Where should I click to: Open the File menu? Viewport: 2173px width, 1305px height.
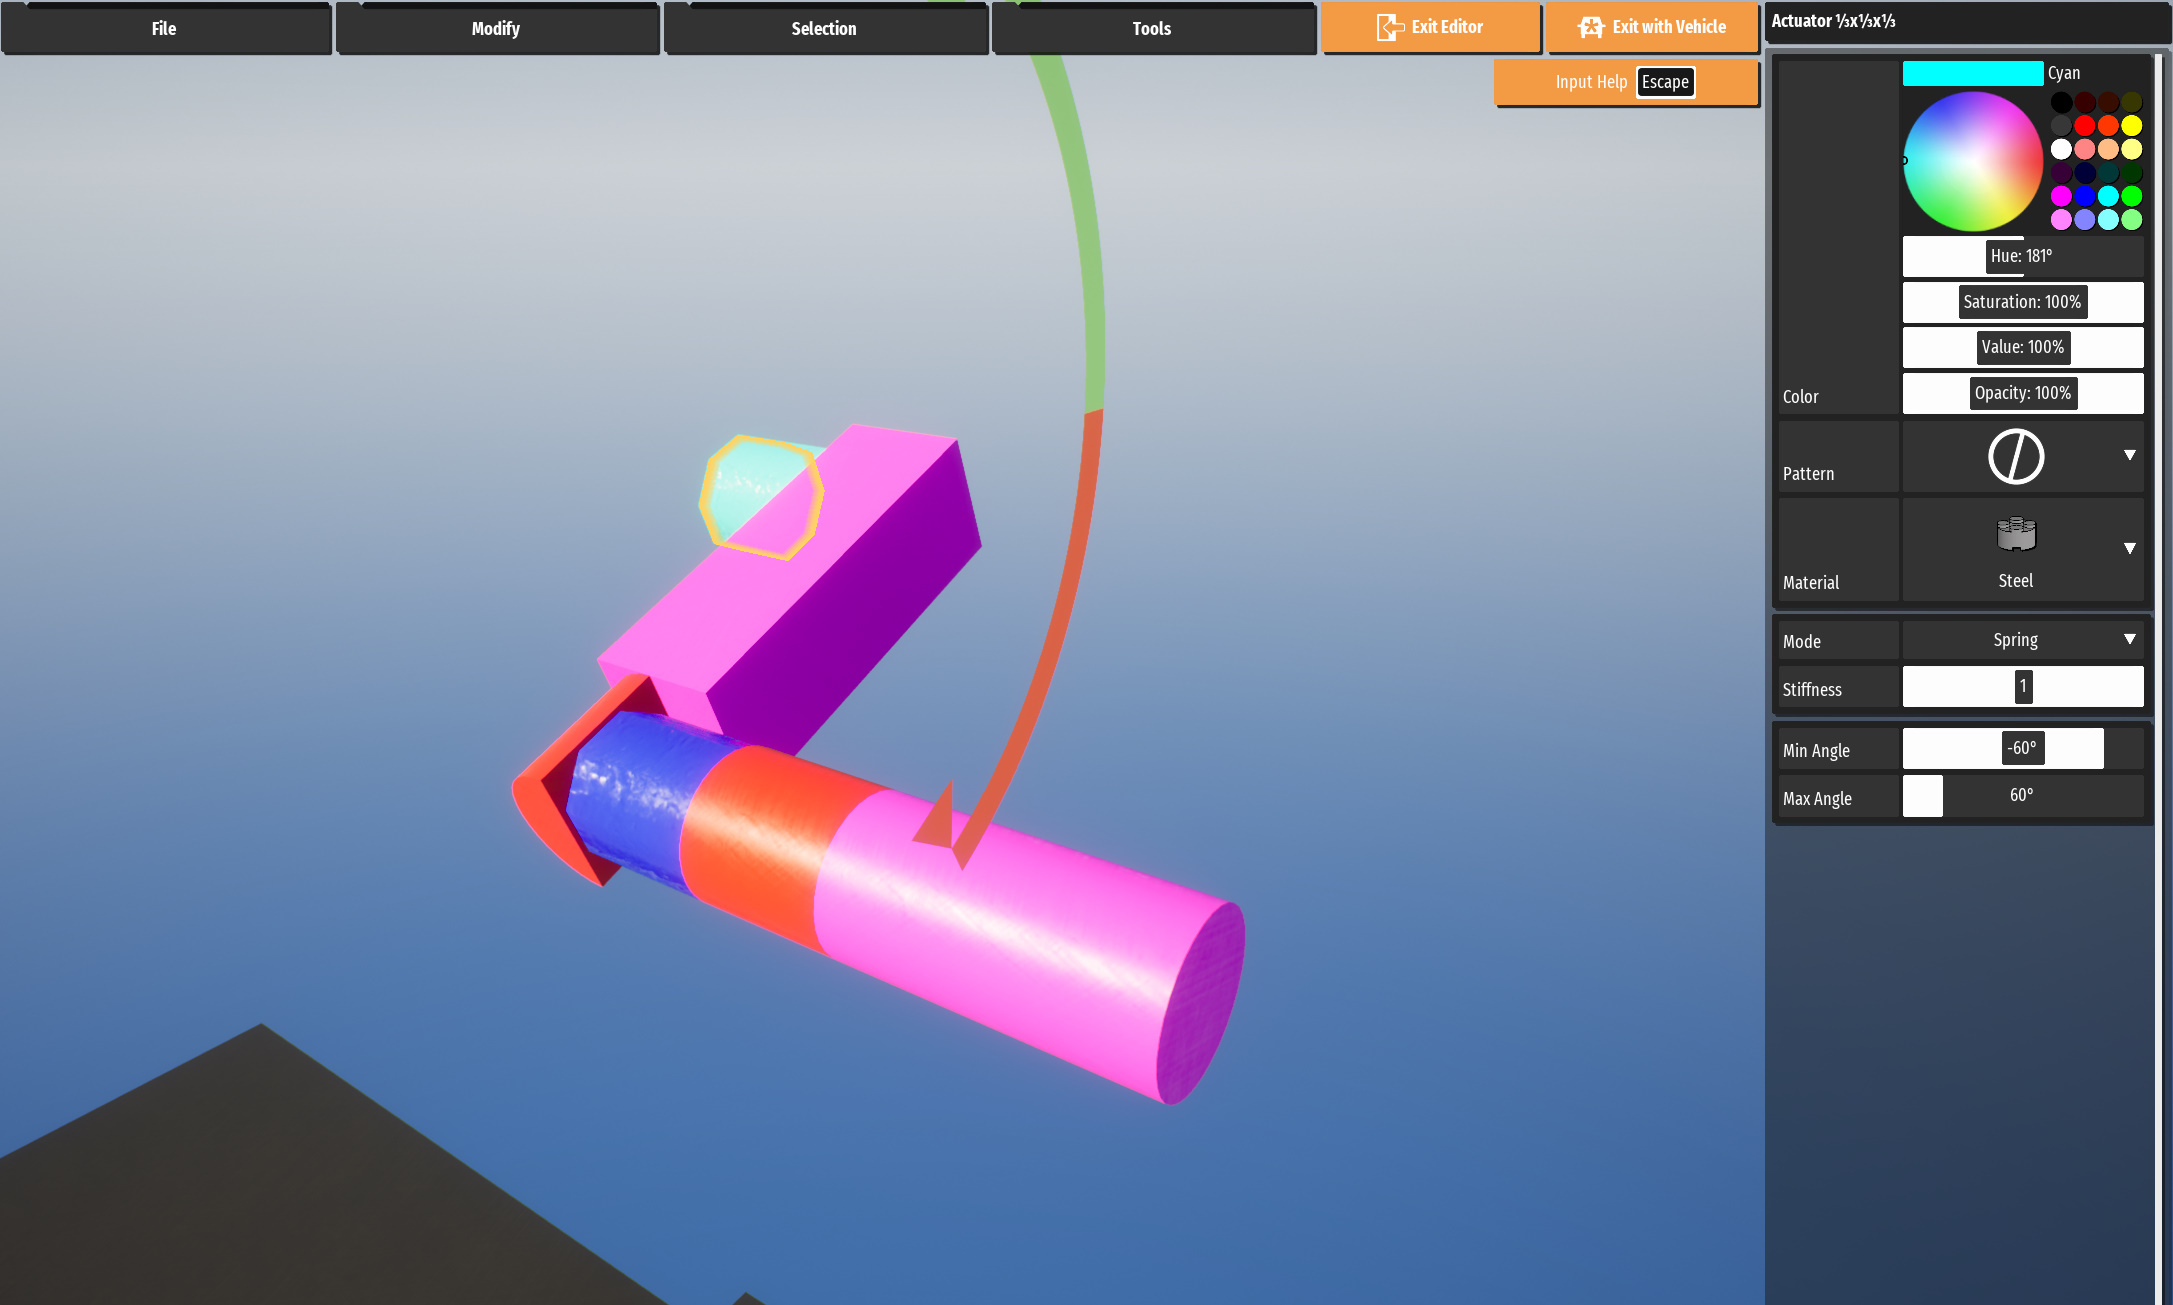click(x=165, y=29)
